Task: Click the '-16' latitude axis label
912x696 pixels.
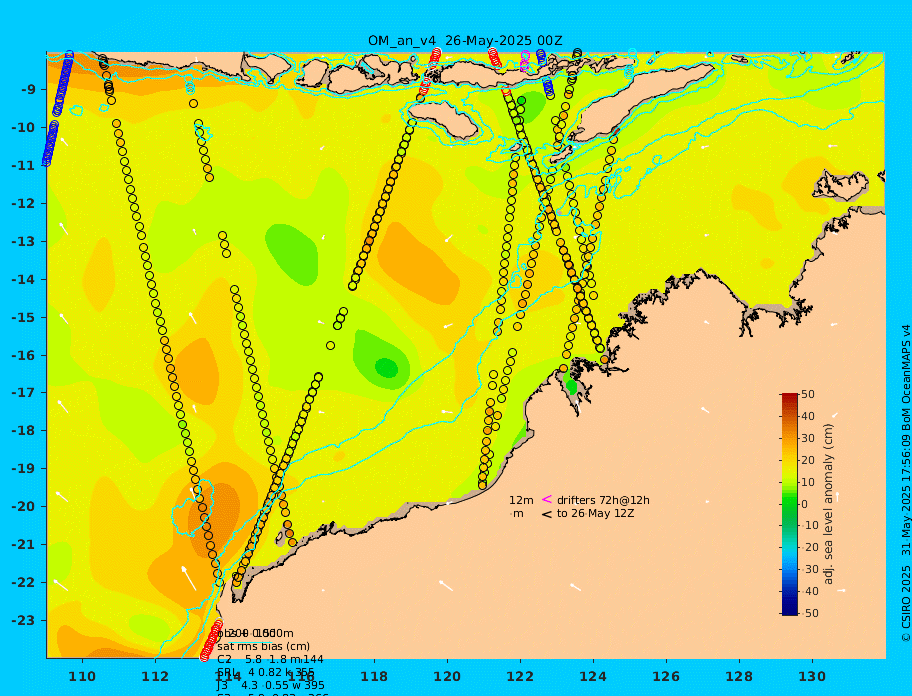Action: pyautogui.click(x=24, y=355)
